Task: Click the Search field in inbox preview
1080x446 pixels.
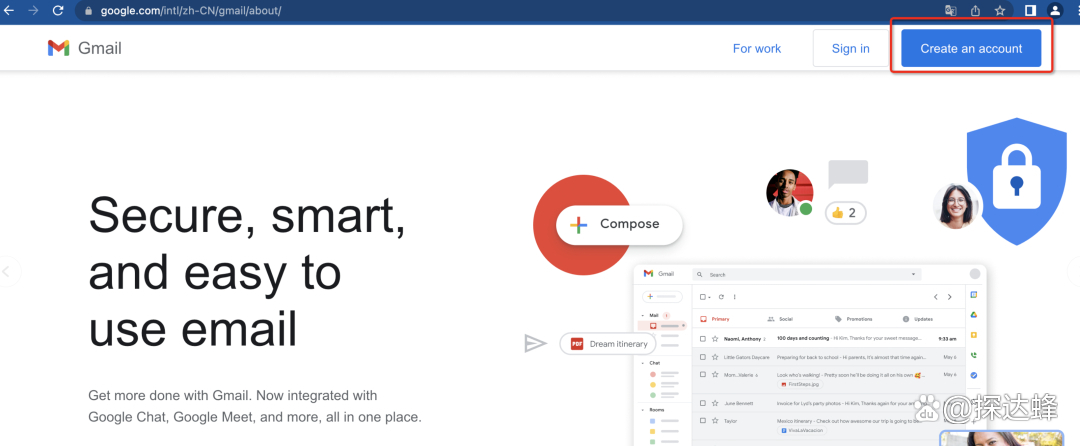Action: 807,274
